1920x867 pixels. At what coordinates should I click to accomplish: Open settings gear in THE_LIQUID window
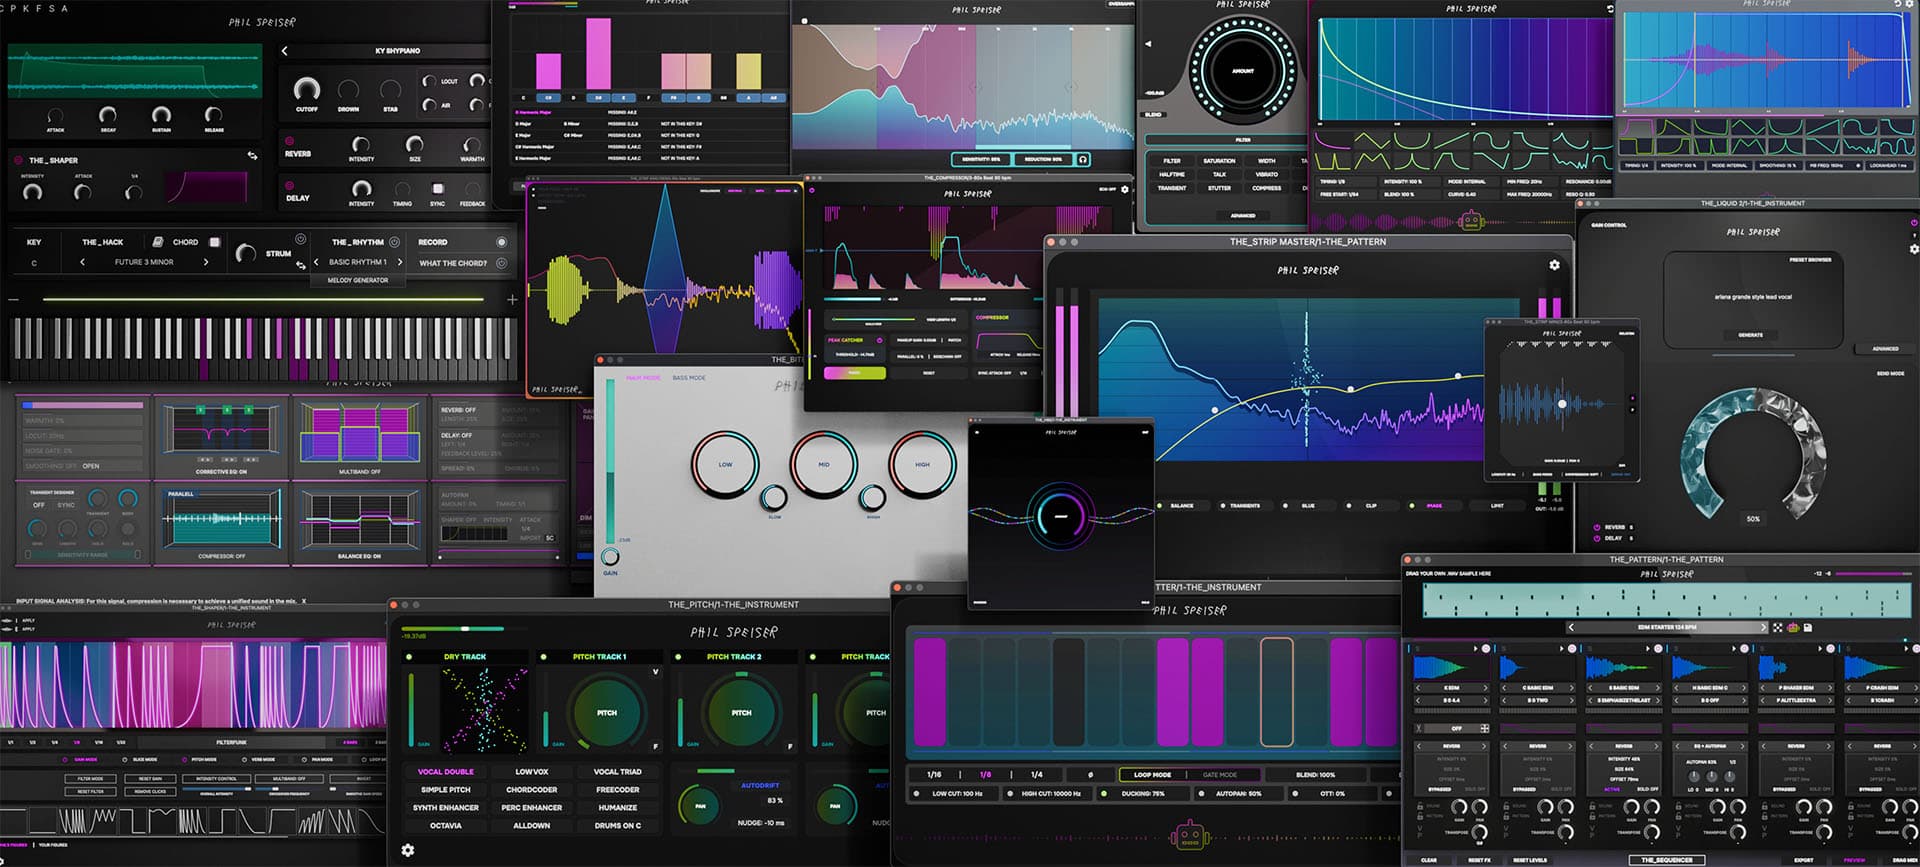click(x=1914, y=249)
